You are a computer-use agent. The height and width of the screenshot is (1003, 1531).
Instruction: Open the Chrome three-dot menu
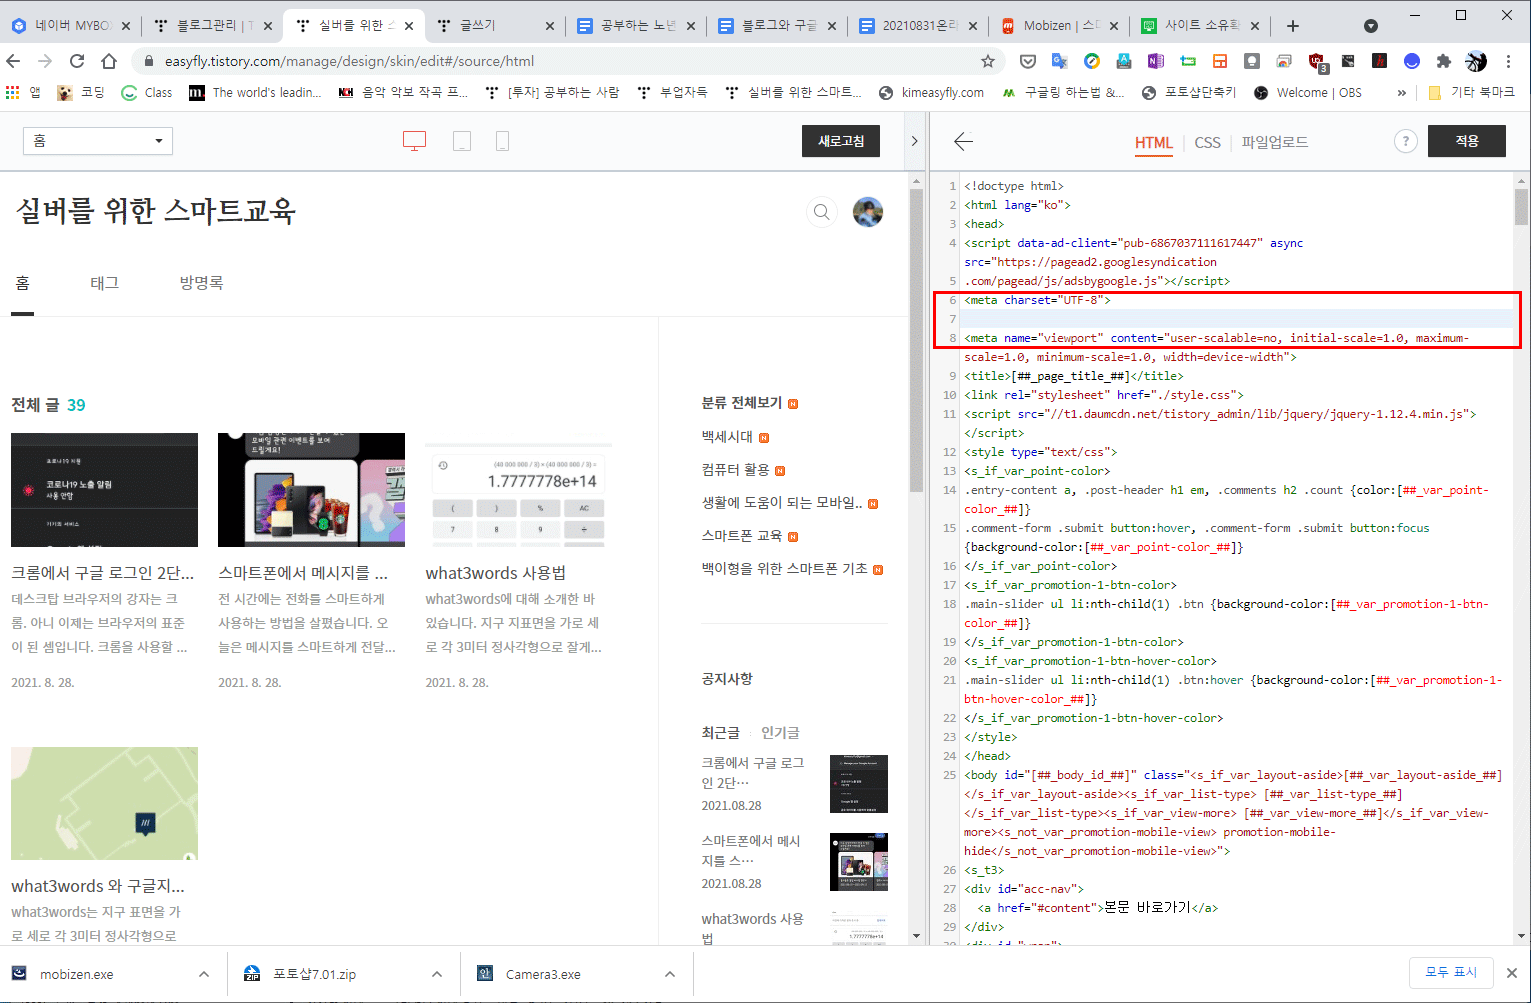pyautogui.click(x=1508, y=61)
